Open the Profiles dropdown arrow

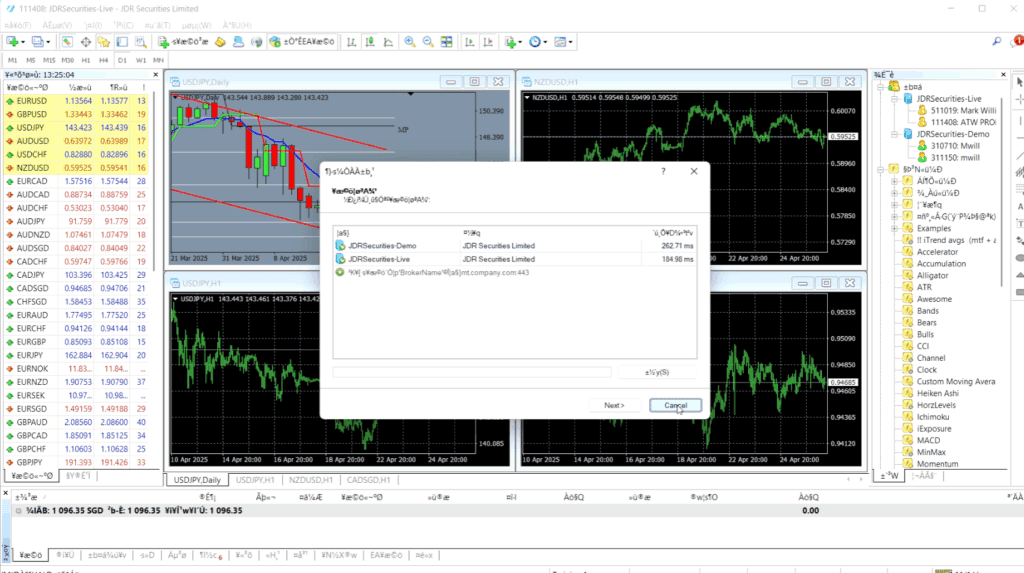(48, 42)
